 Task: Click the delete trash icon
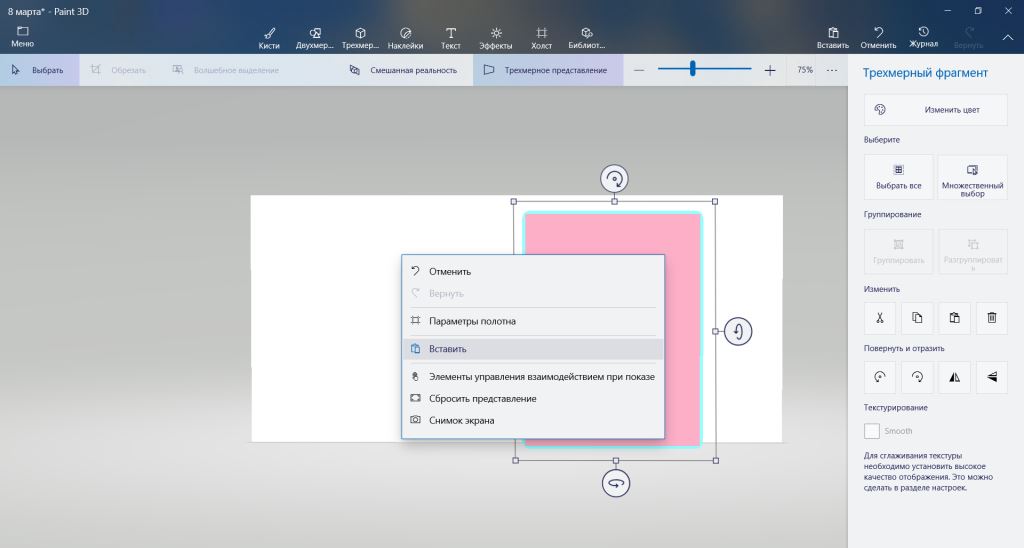pyautogui.click(x=991, y=318)
